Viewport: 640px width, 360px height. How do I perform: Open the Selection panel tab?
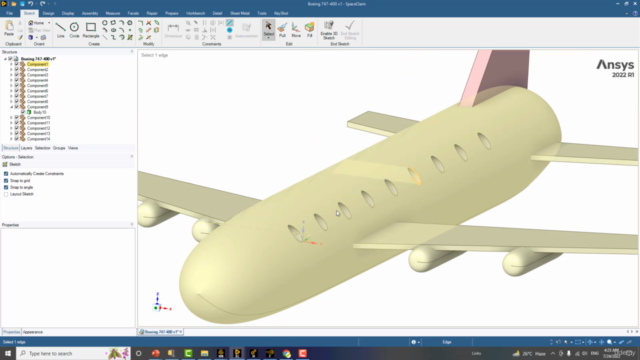42,148
